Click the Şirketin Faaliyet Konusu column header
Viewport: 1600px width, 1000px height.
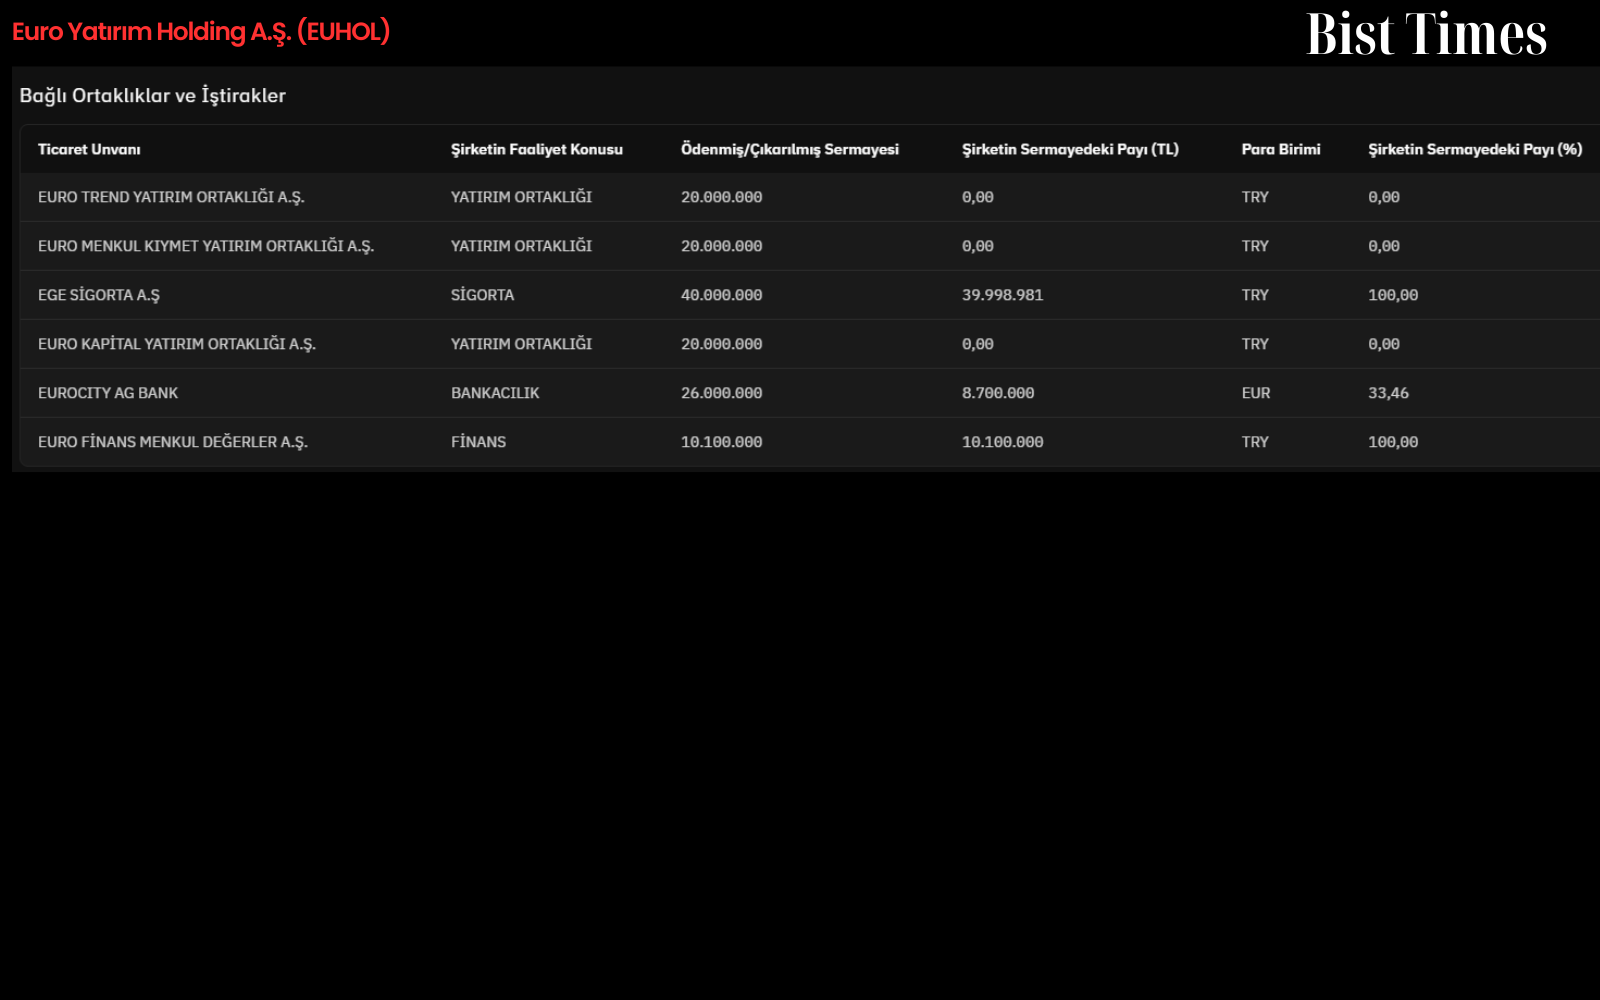click(537, 149)
